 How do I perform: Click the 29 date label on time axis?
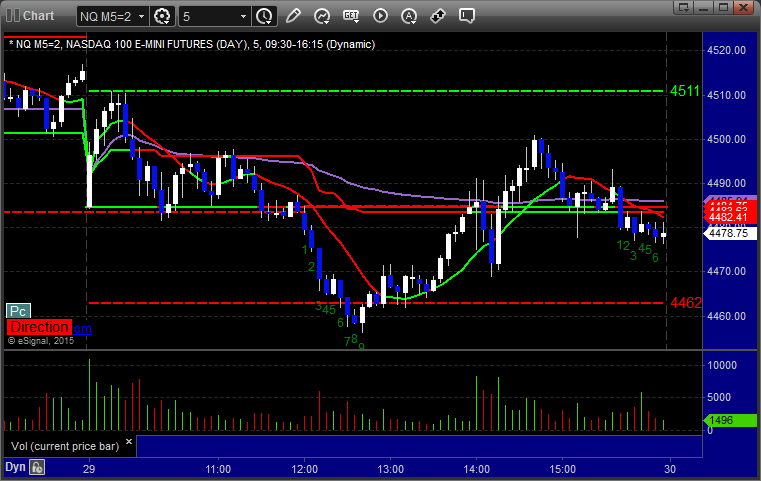tap(89, 469)
